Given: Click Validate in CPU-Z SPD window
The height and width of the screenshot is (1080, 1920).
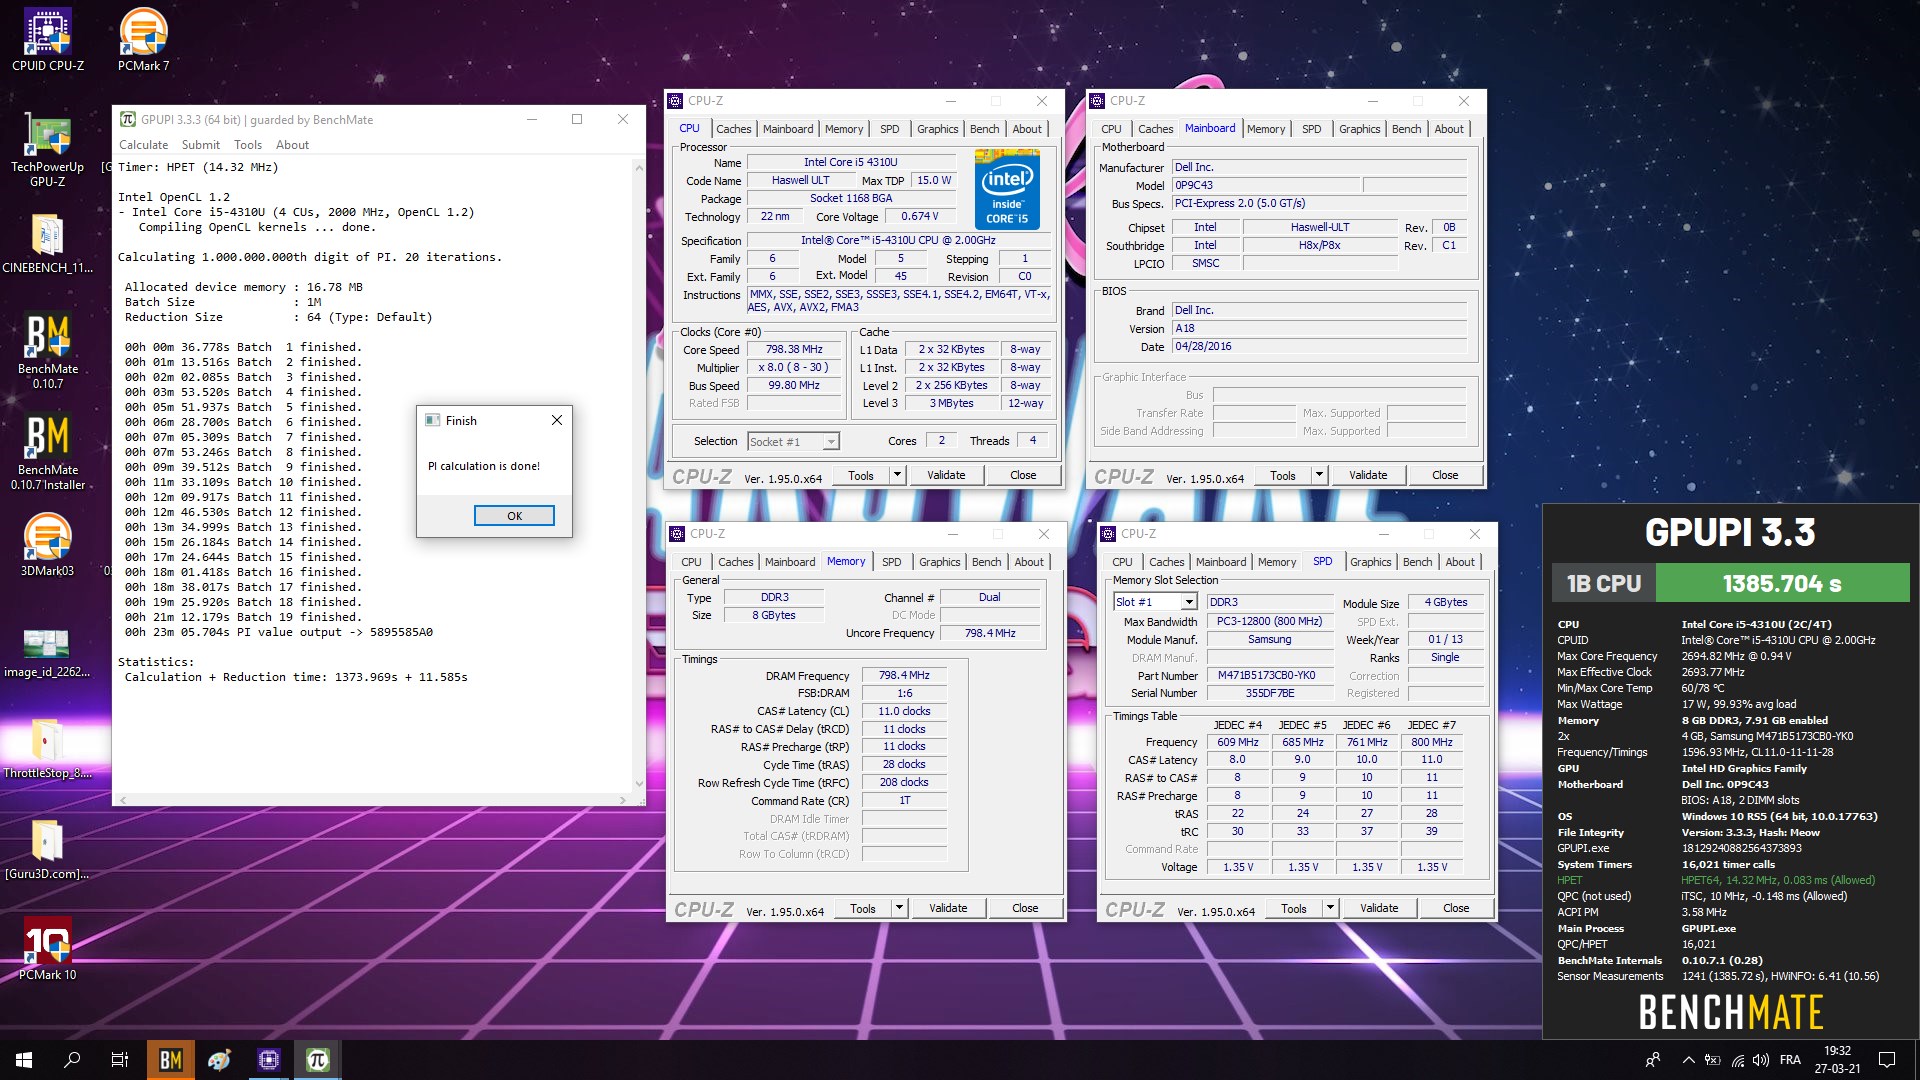Looking at the screenshot, I should tap(1379, 908).
